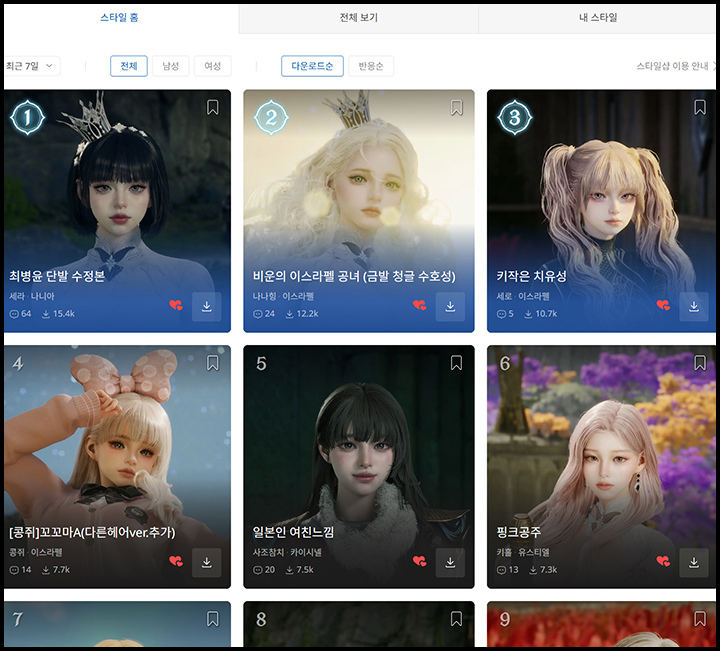This screenshot has width=720, height=651.
Task: Bookmark the rank 1 최병윤 단발 수정본 card
Action: (213, 108)
